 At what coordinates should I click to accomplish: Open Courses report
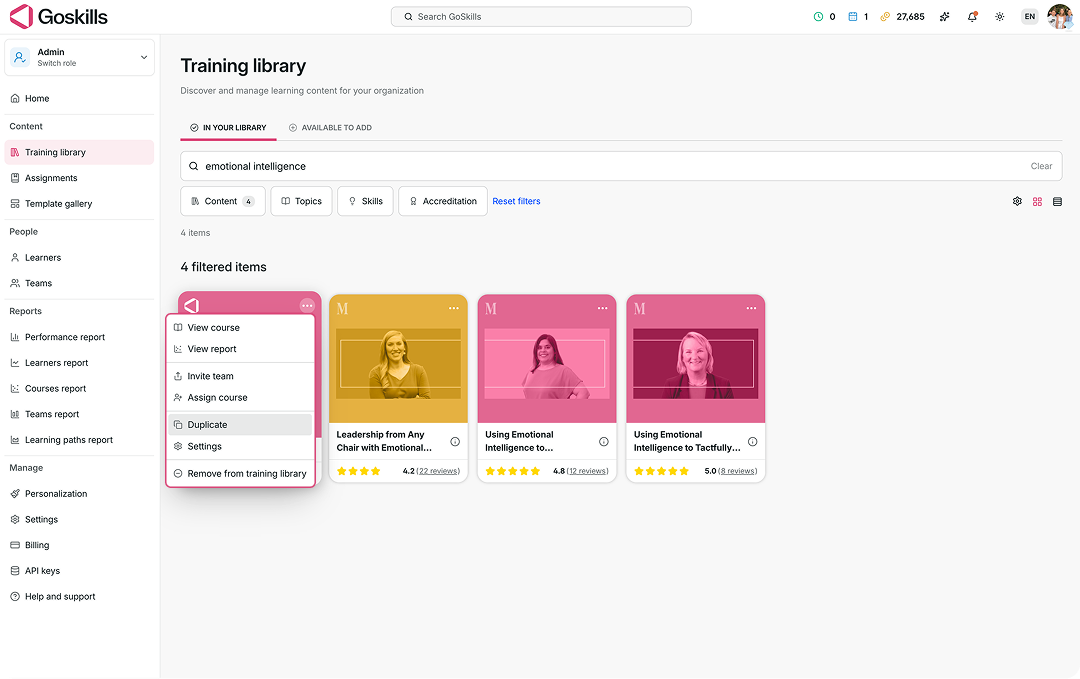(x=79, y=388)
